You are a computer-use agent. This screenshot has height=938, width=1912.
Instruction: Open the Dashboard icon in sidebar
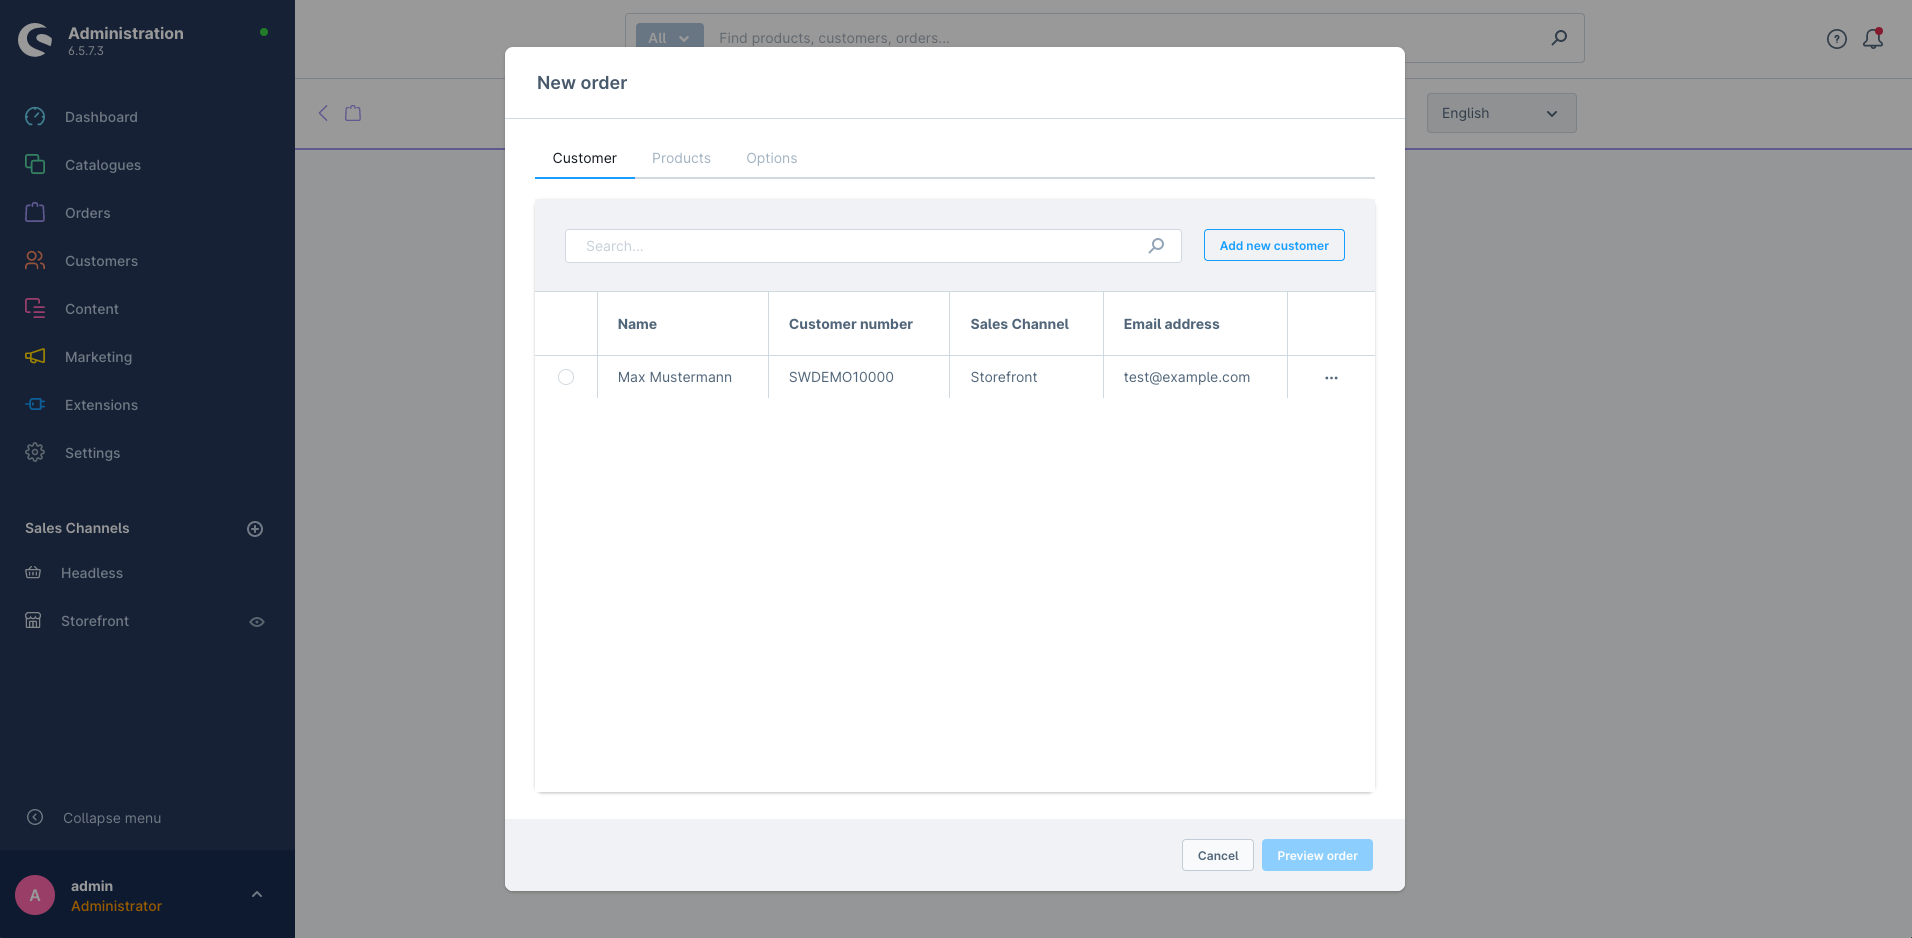[35, 117]
